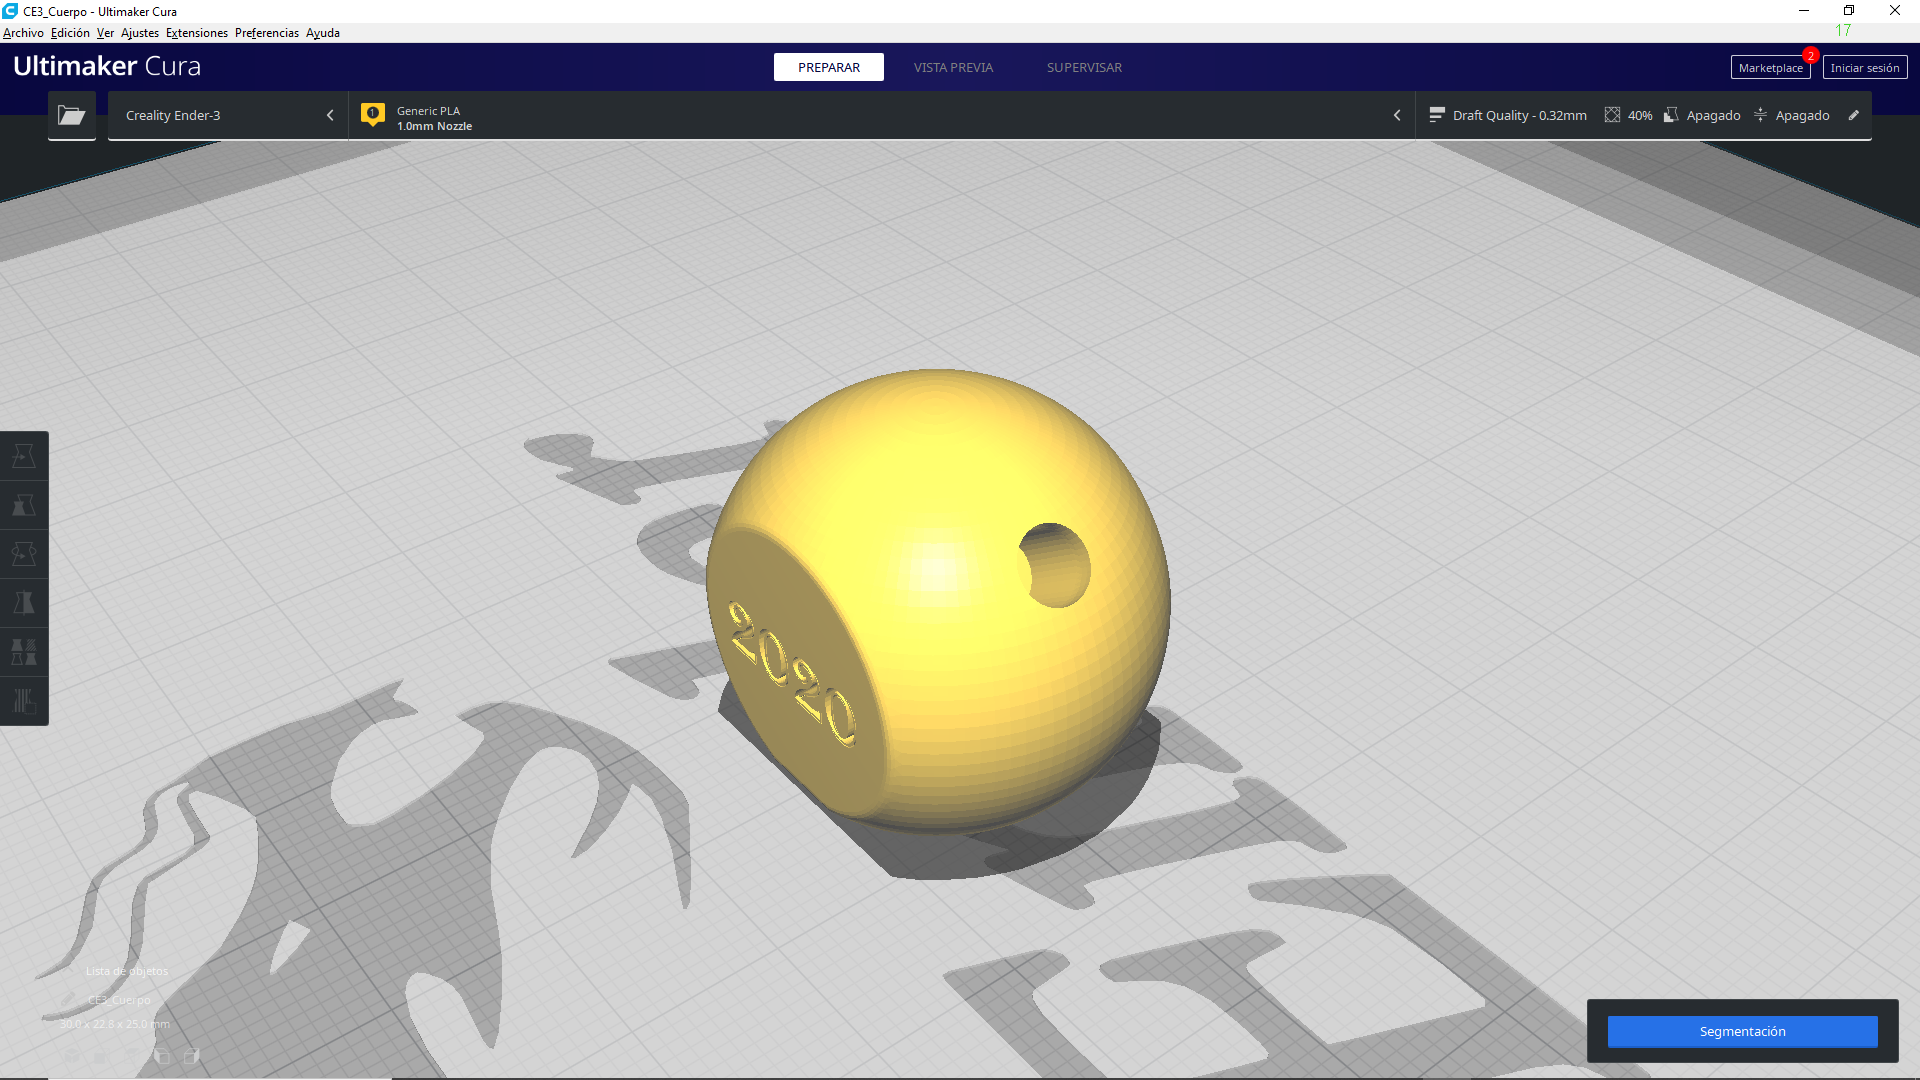Open the Preferencias menu
Viewport: 1920px width, 1080px height.
click(x=266, y=33)
